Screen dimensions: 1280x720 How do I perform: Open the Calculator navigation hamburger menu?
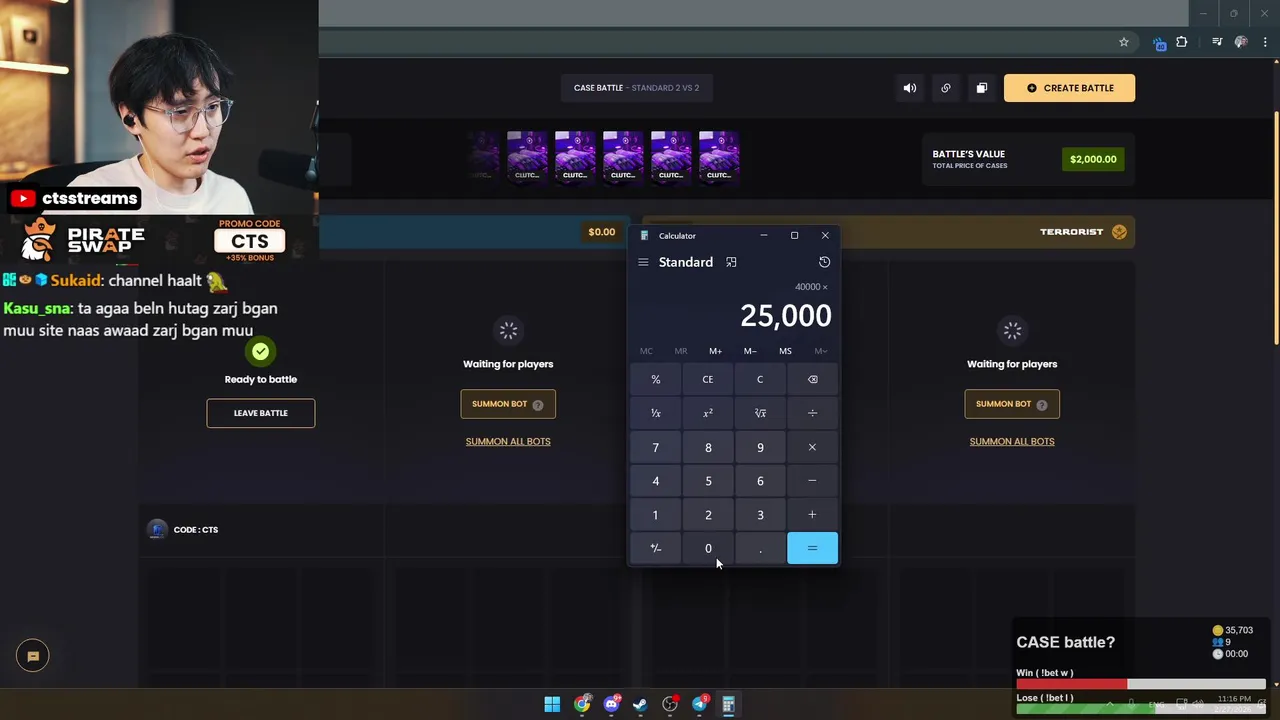pyautogui.click(x=643, y=262)
